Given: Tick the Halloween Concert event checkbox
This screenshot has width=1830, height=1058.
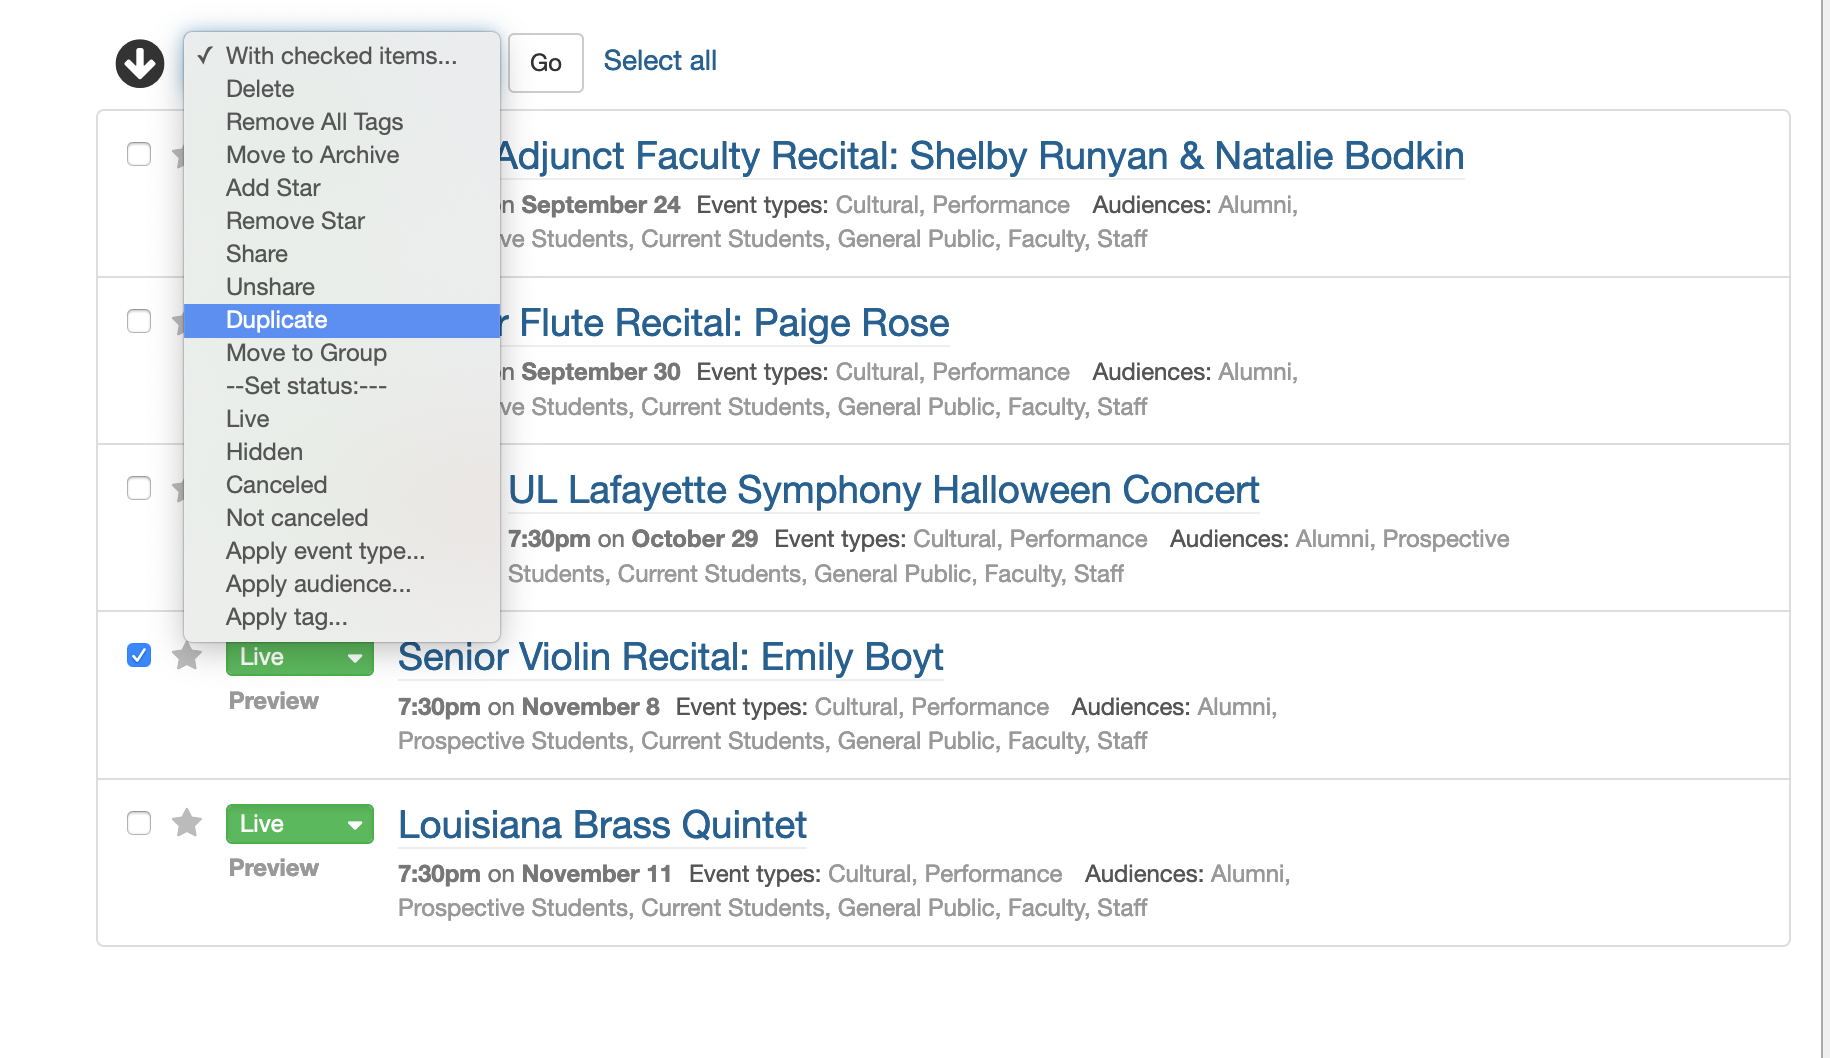Looking at the screenshot, I should (x=139, y=488).
